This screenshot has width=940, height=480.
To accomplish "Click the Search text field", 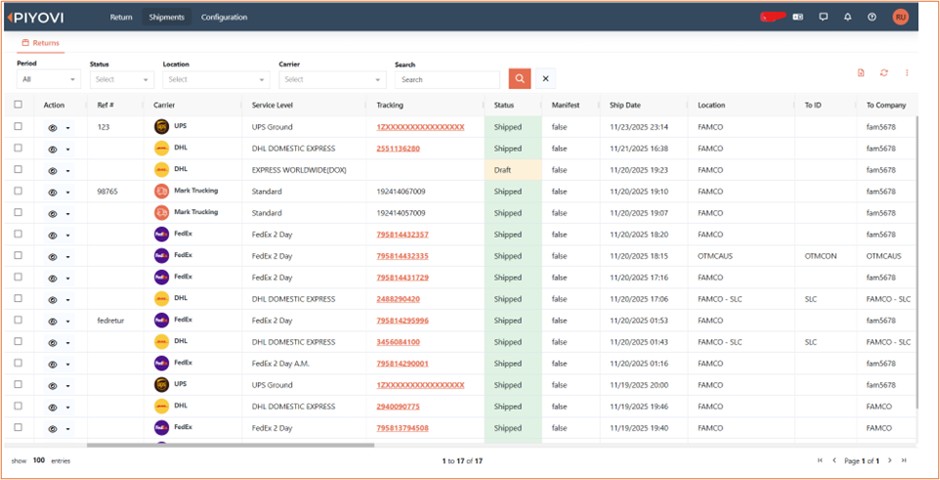I will click(447, 79).
